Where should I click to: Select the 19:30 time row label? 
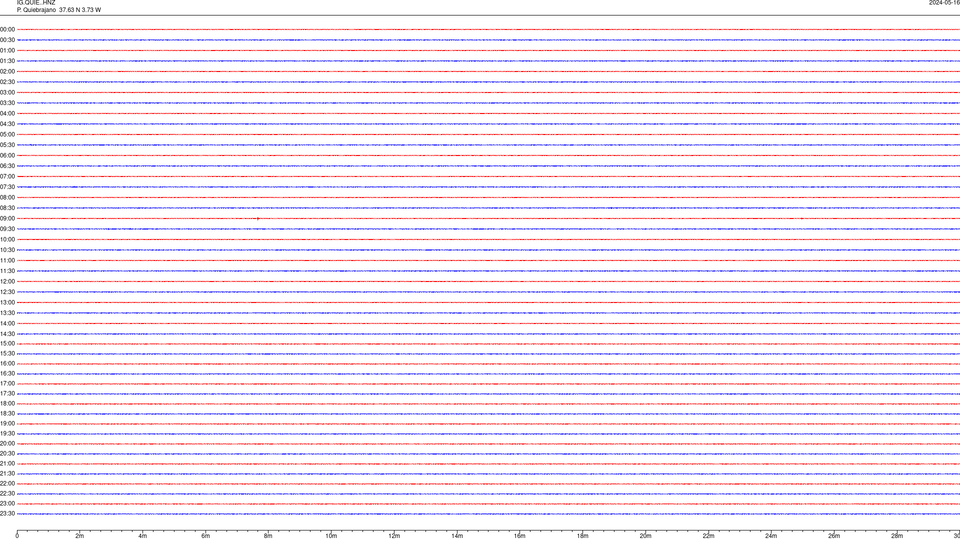7,433
